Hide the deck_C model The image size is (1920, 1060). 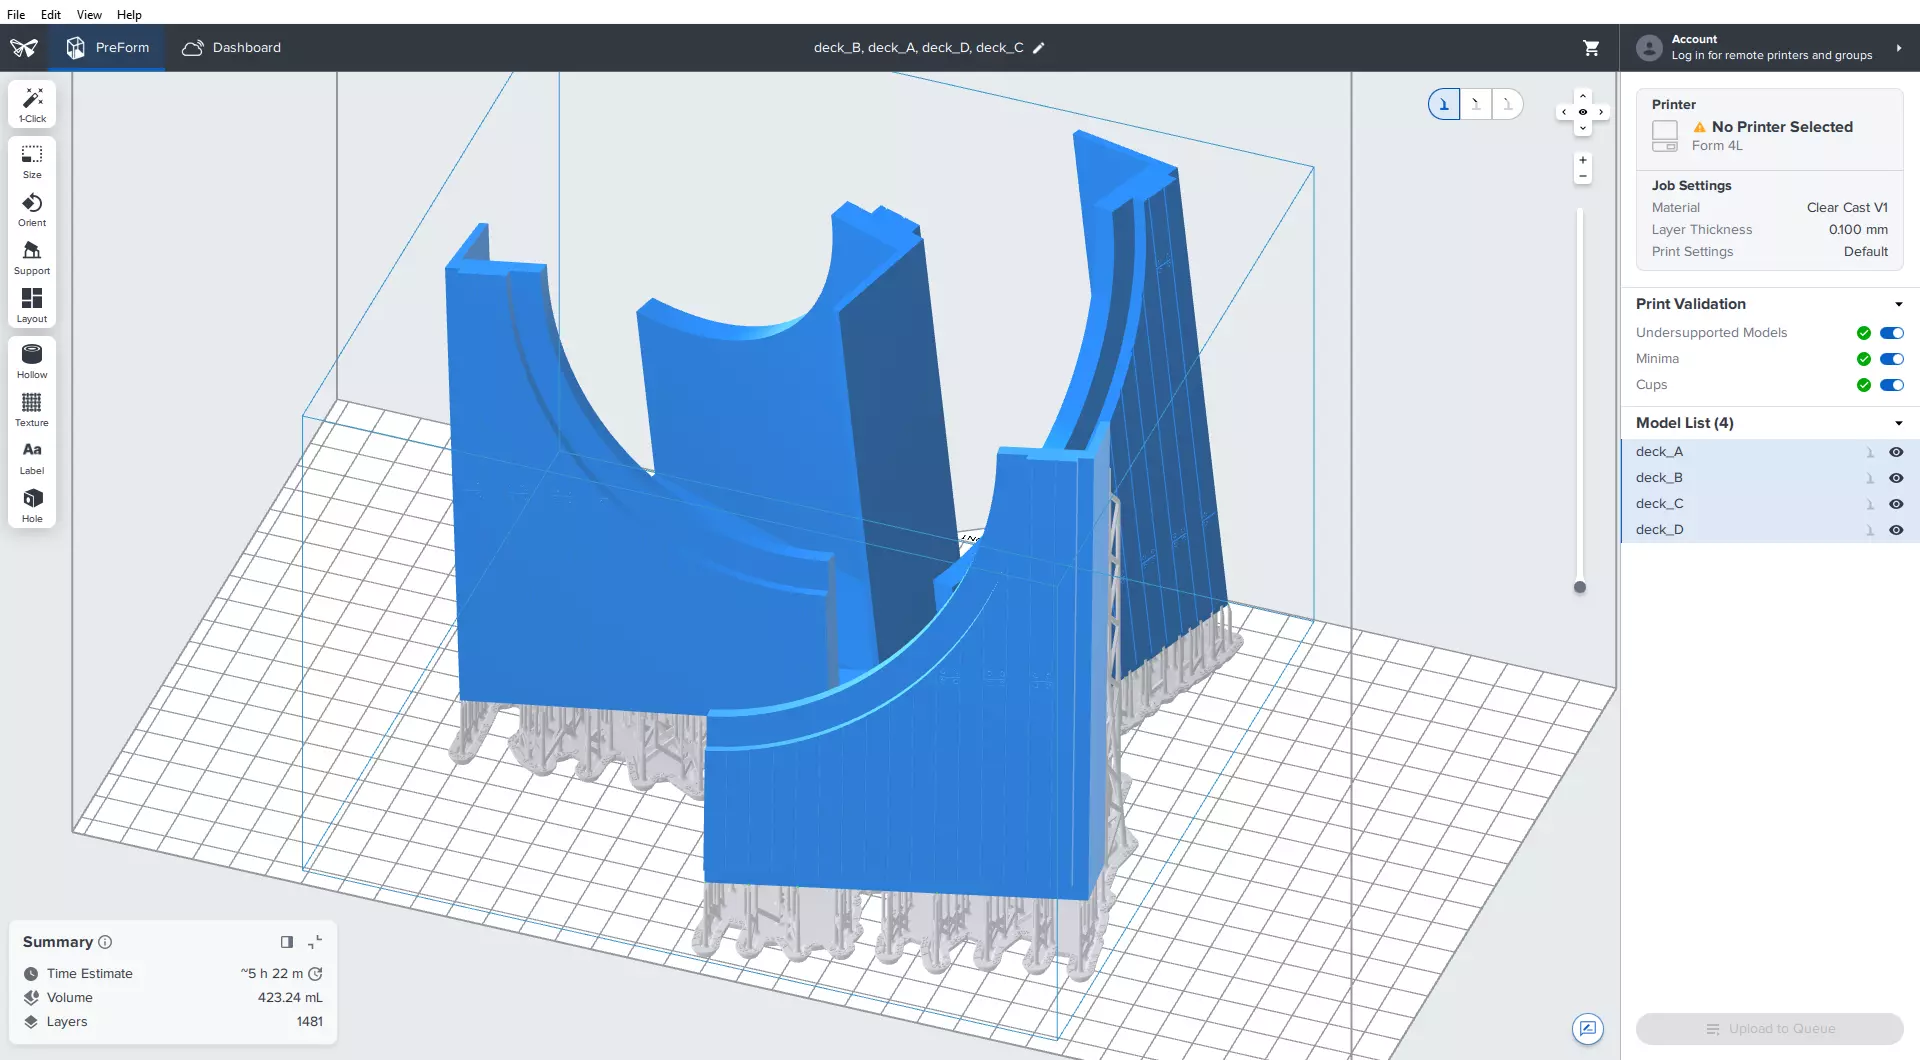coord(1896,504)
